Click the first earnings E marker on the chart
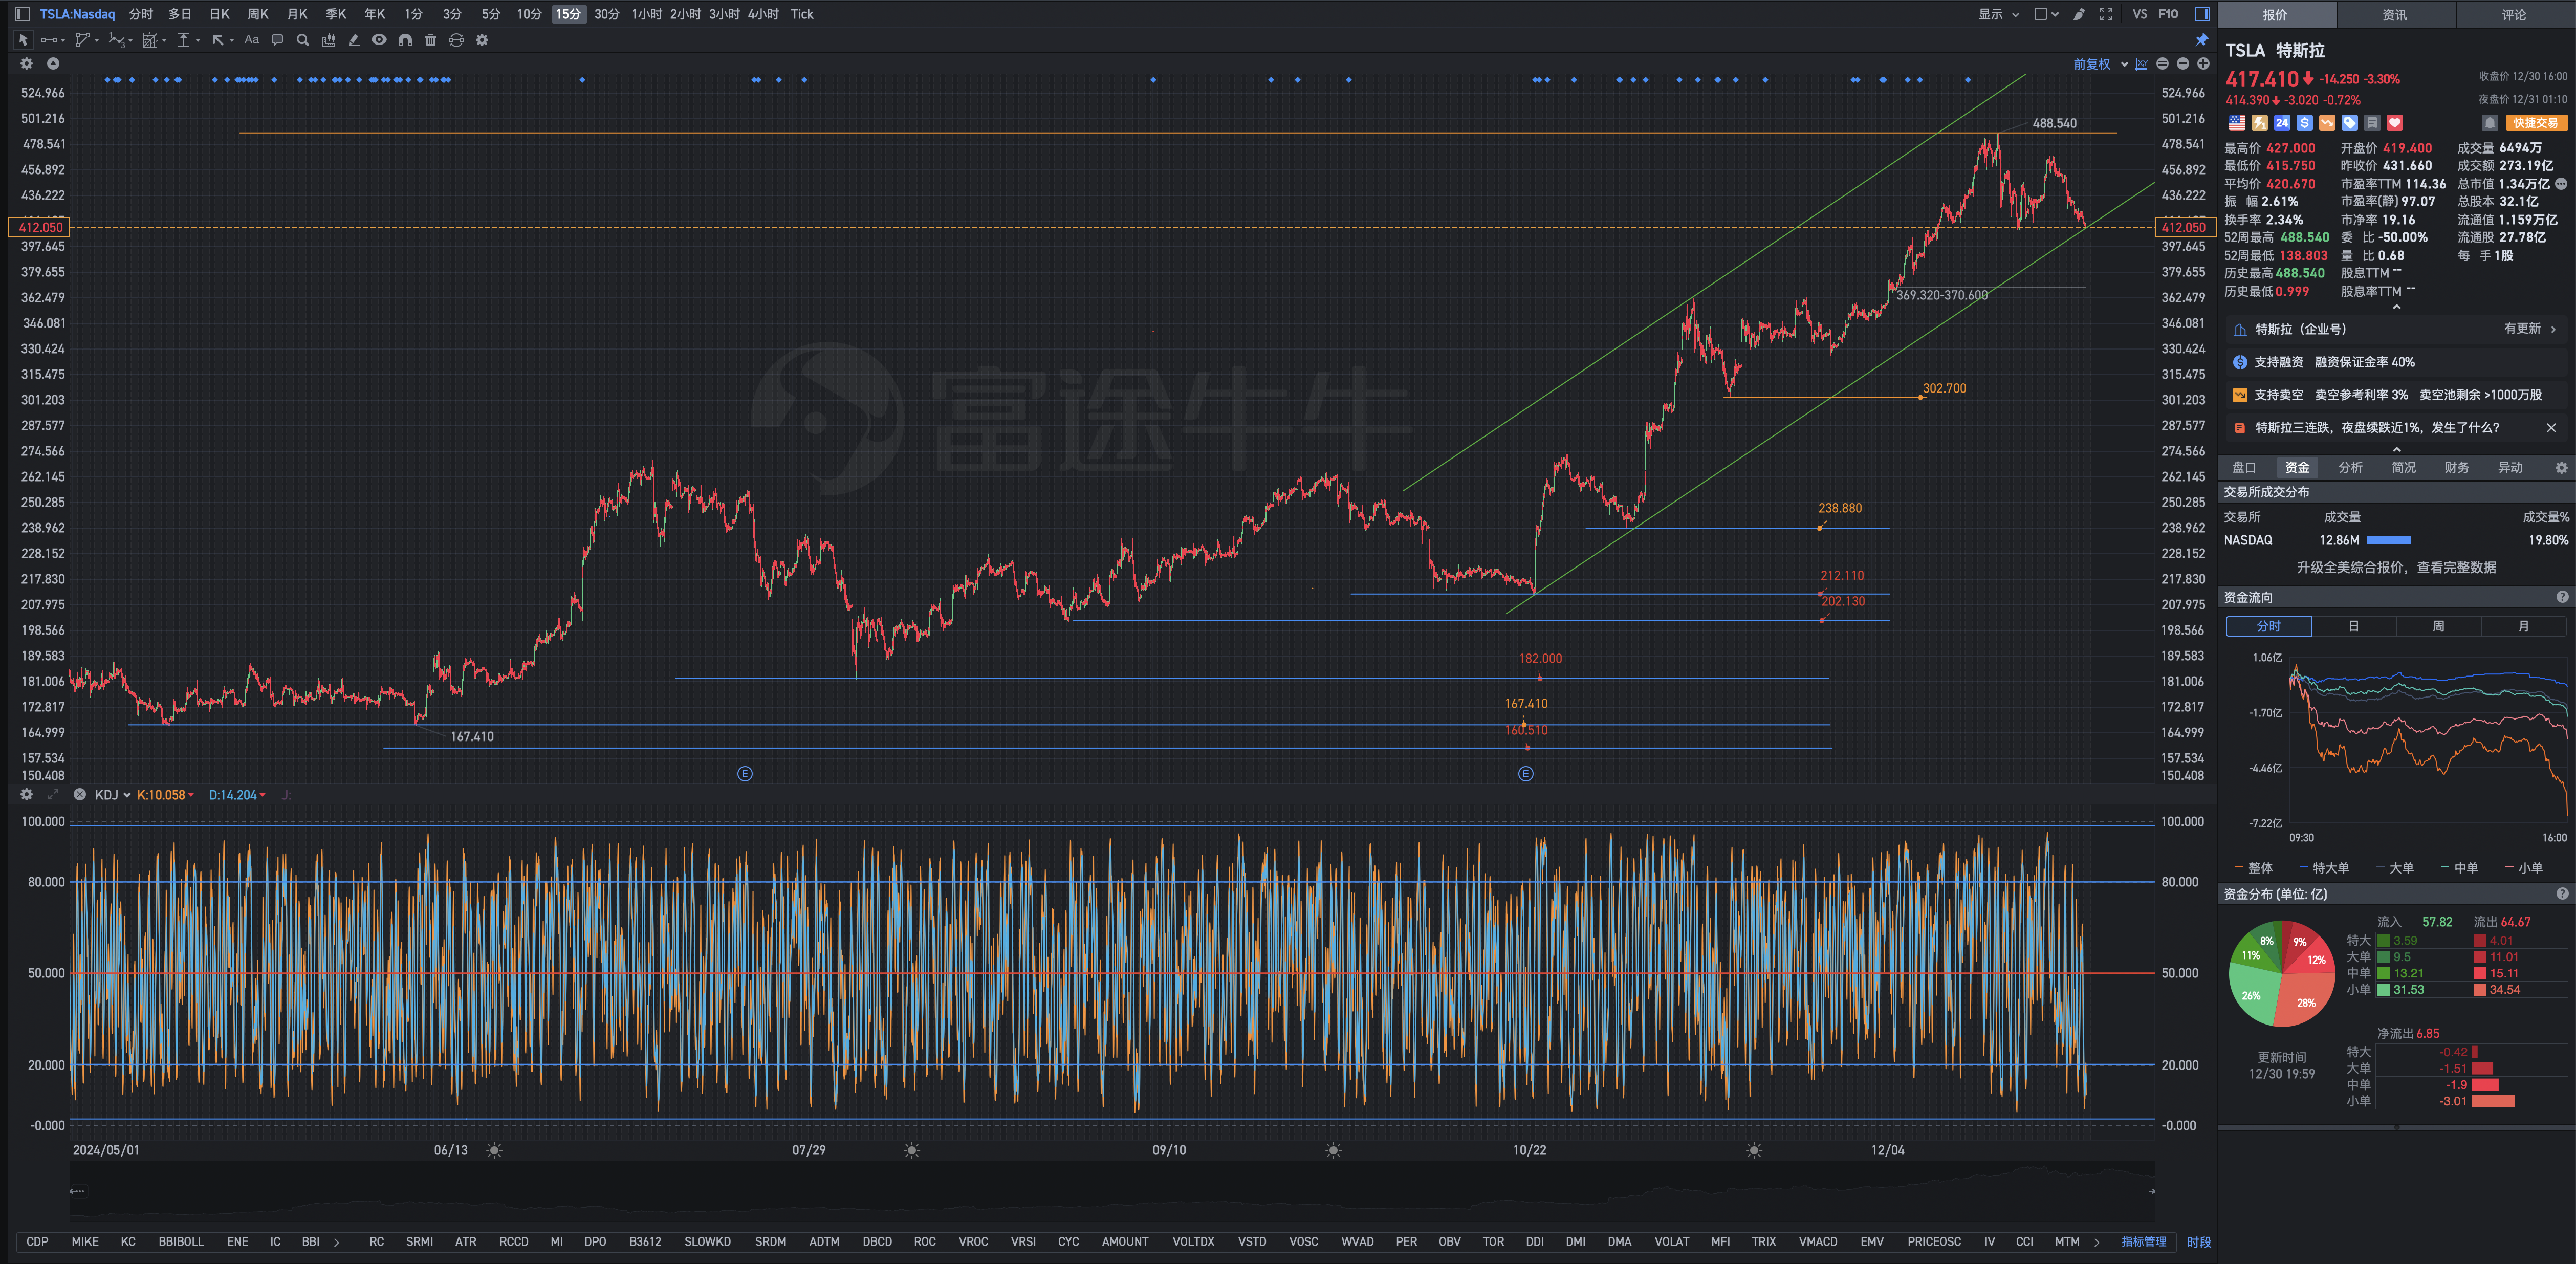 click(745, 774)
